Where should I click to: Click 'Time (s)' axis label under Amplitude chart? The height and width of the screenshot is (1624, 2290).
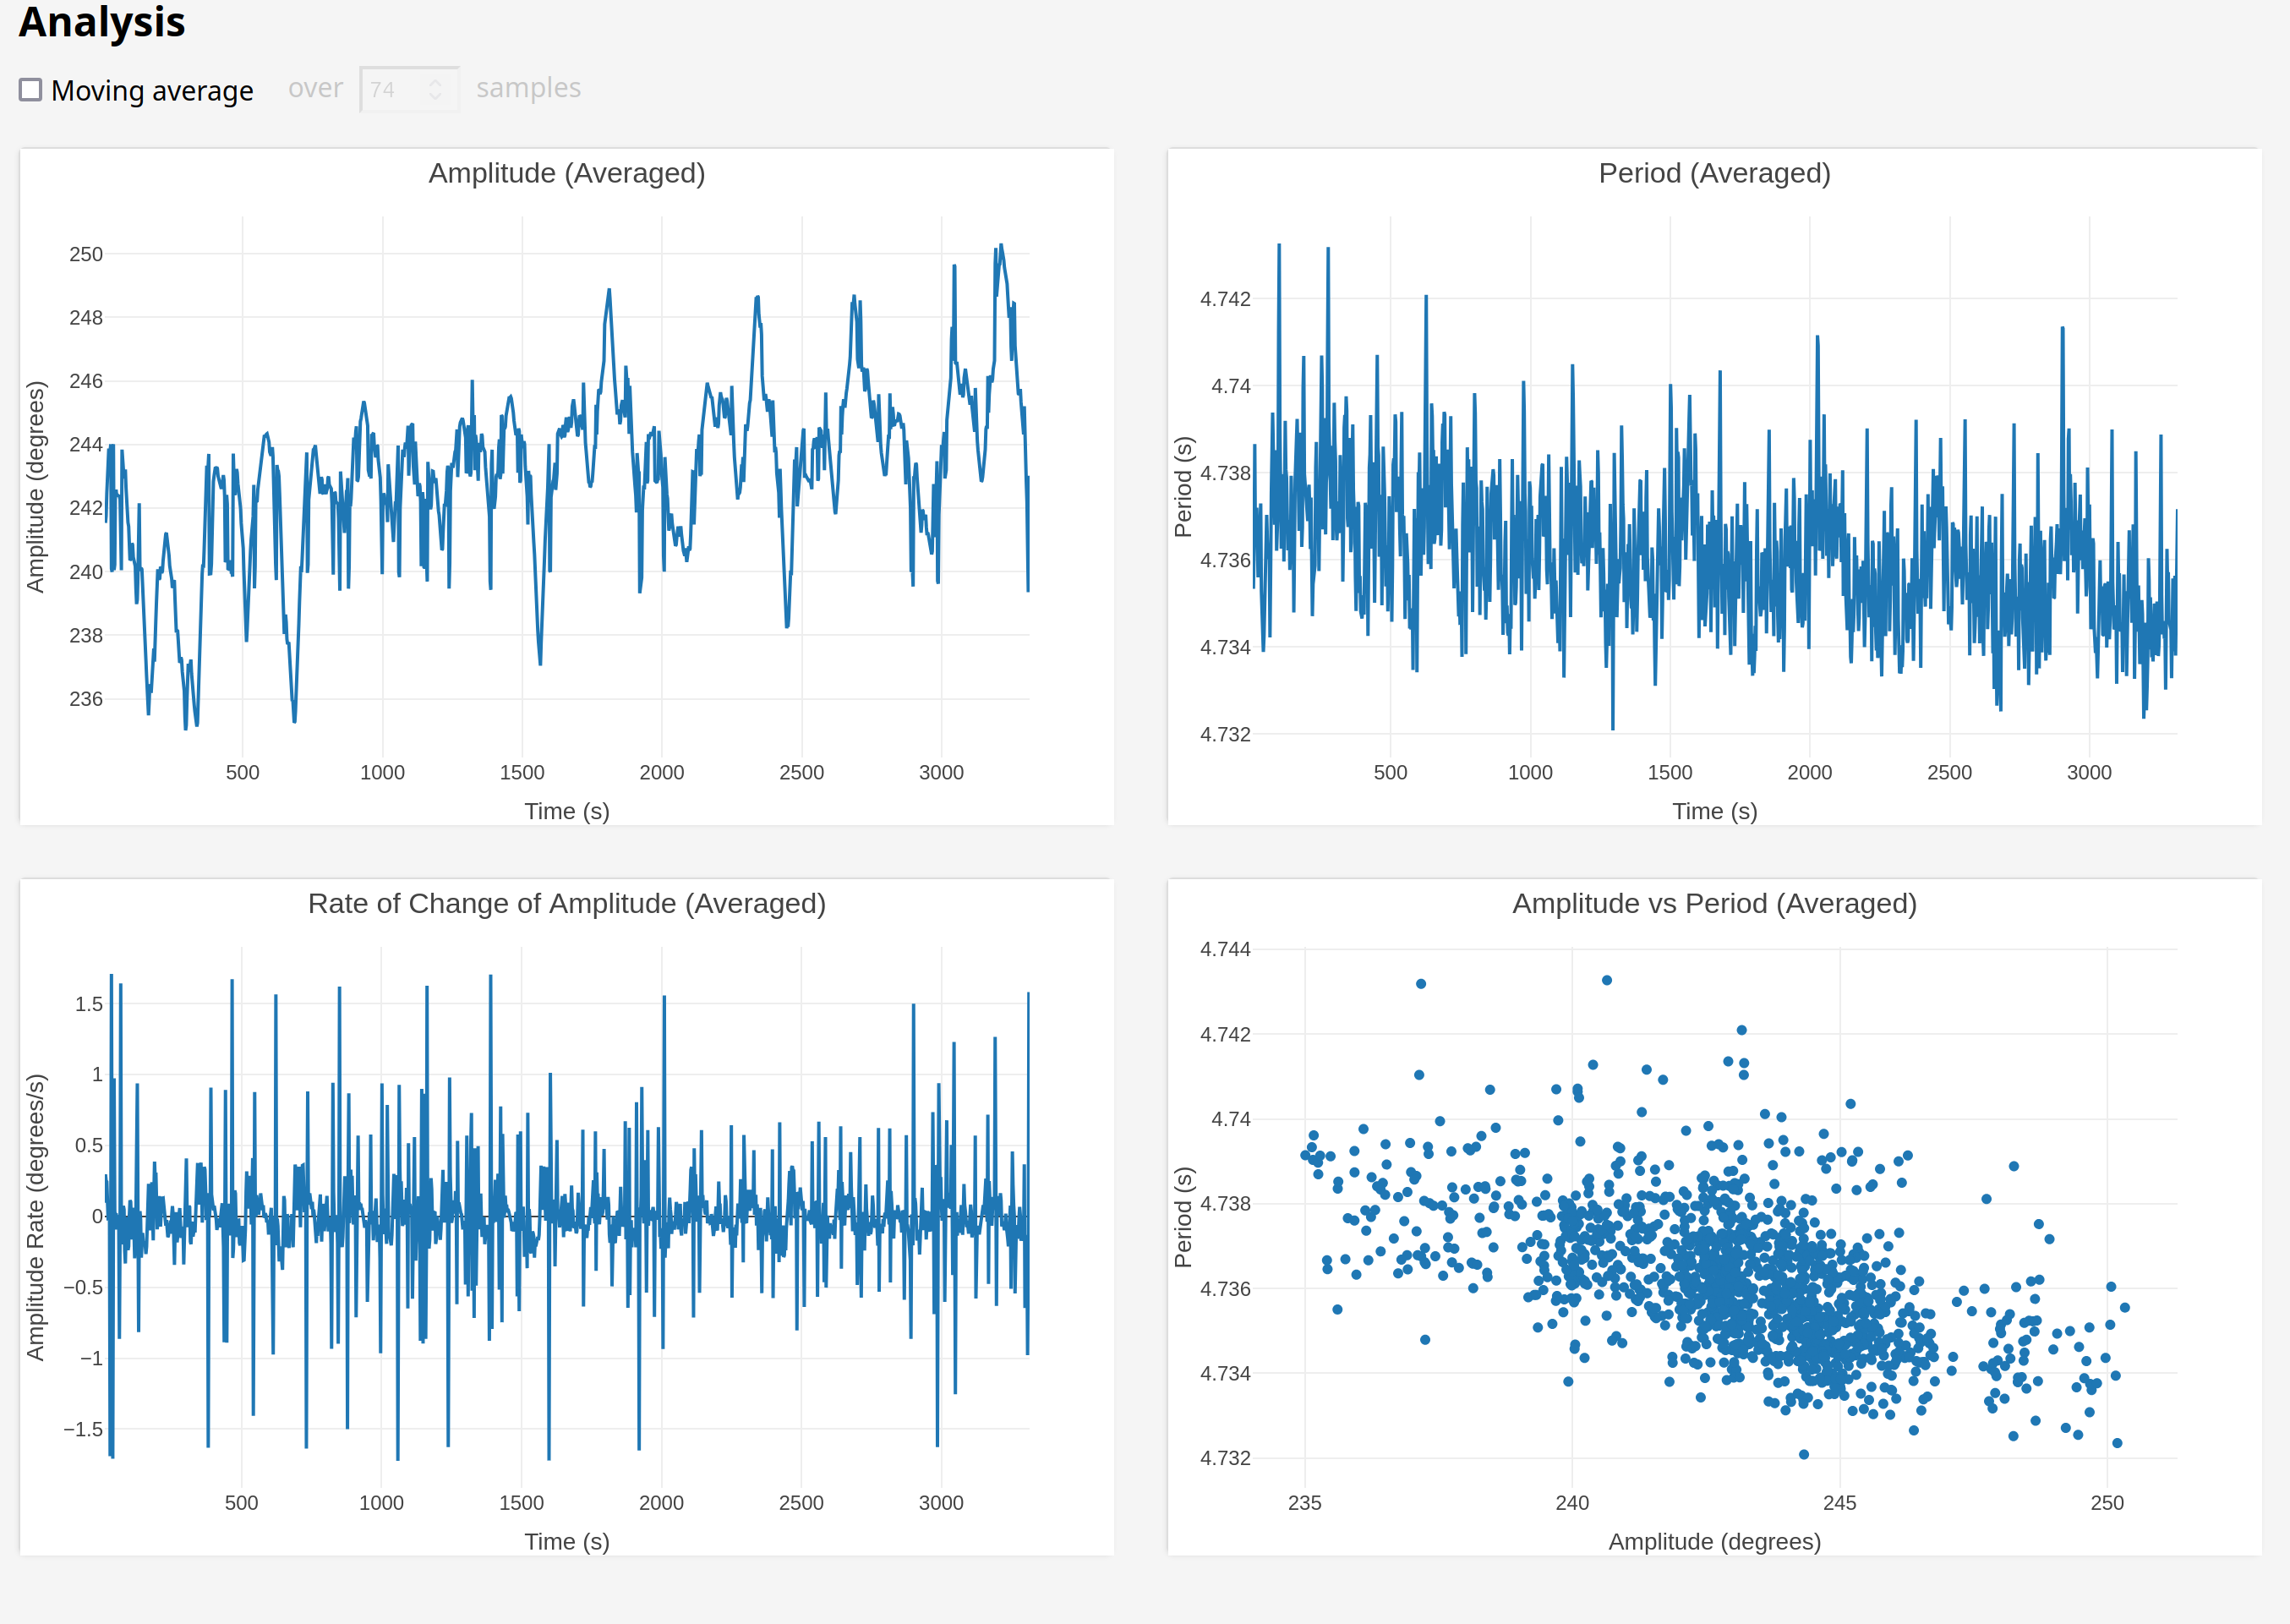coord(566,811)
